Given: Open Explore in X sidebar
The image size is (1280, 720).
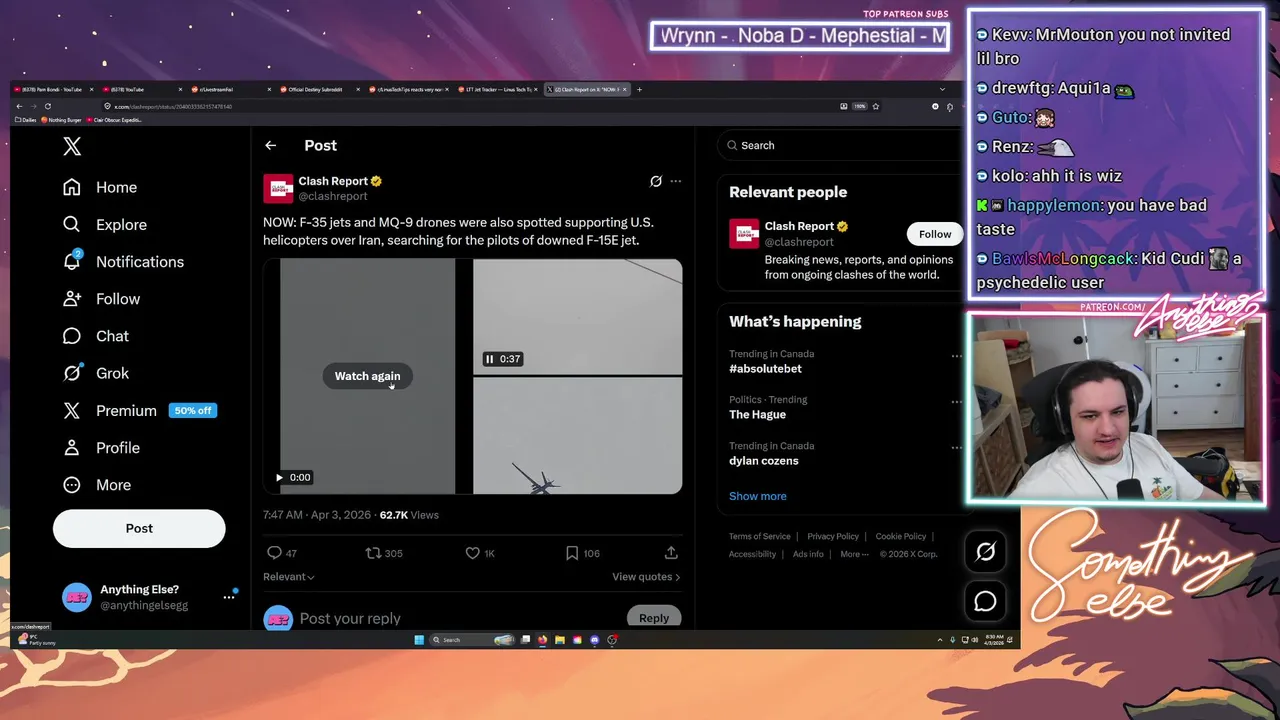Looking at the screenshot, I should (x=105, y=225).
